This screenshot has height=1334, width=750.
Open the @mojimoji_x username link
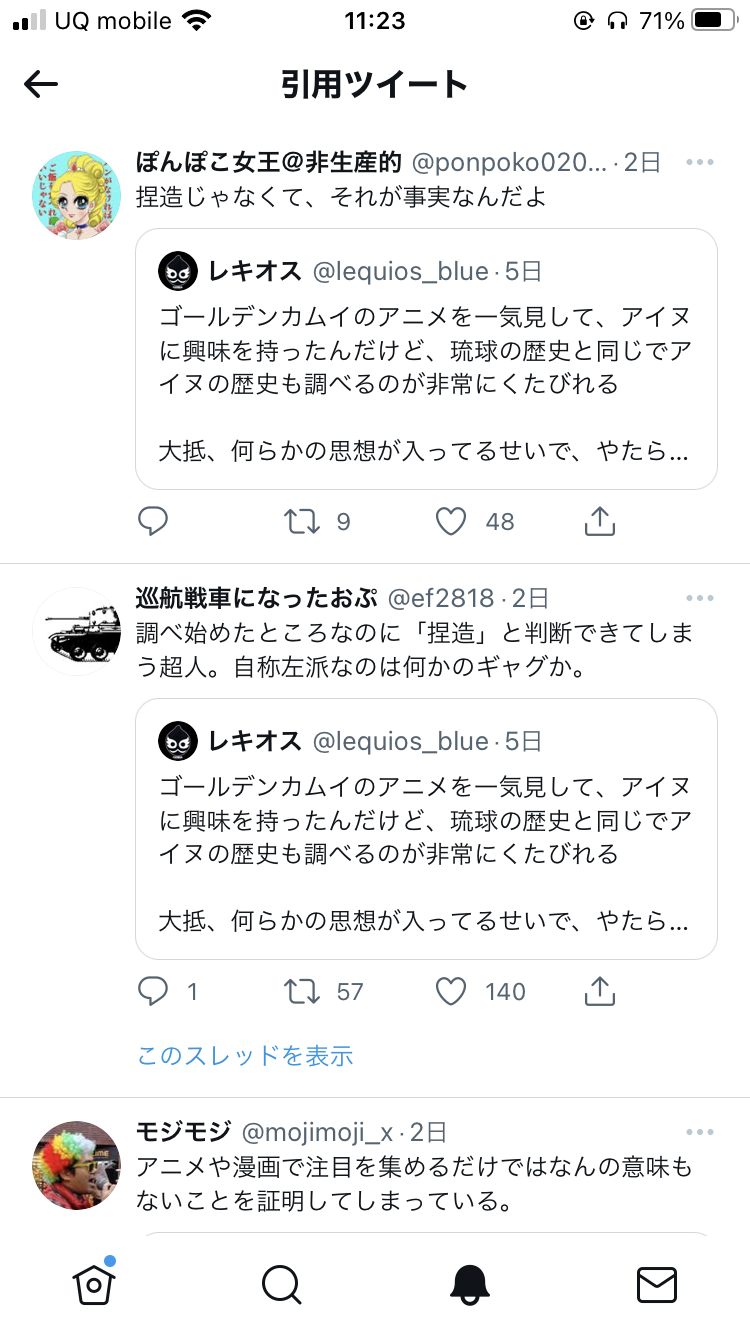[x=317, y=1132]
